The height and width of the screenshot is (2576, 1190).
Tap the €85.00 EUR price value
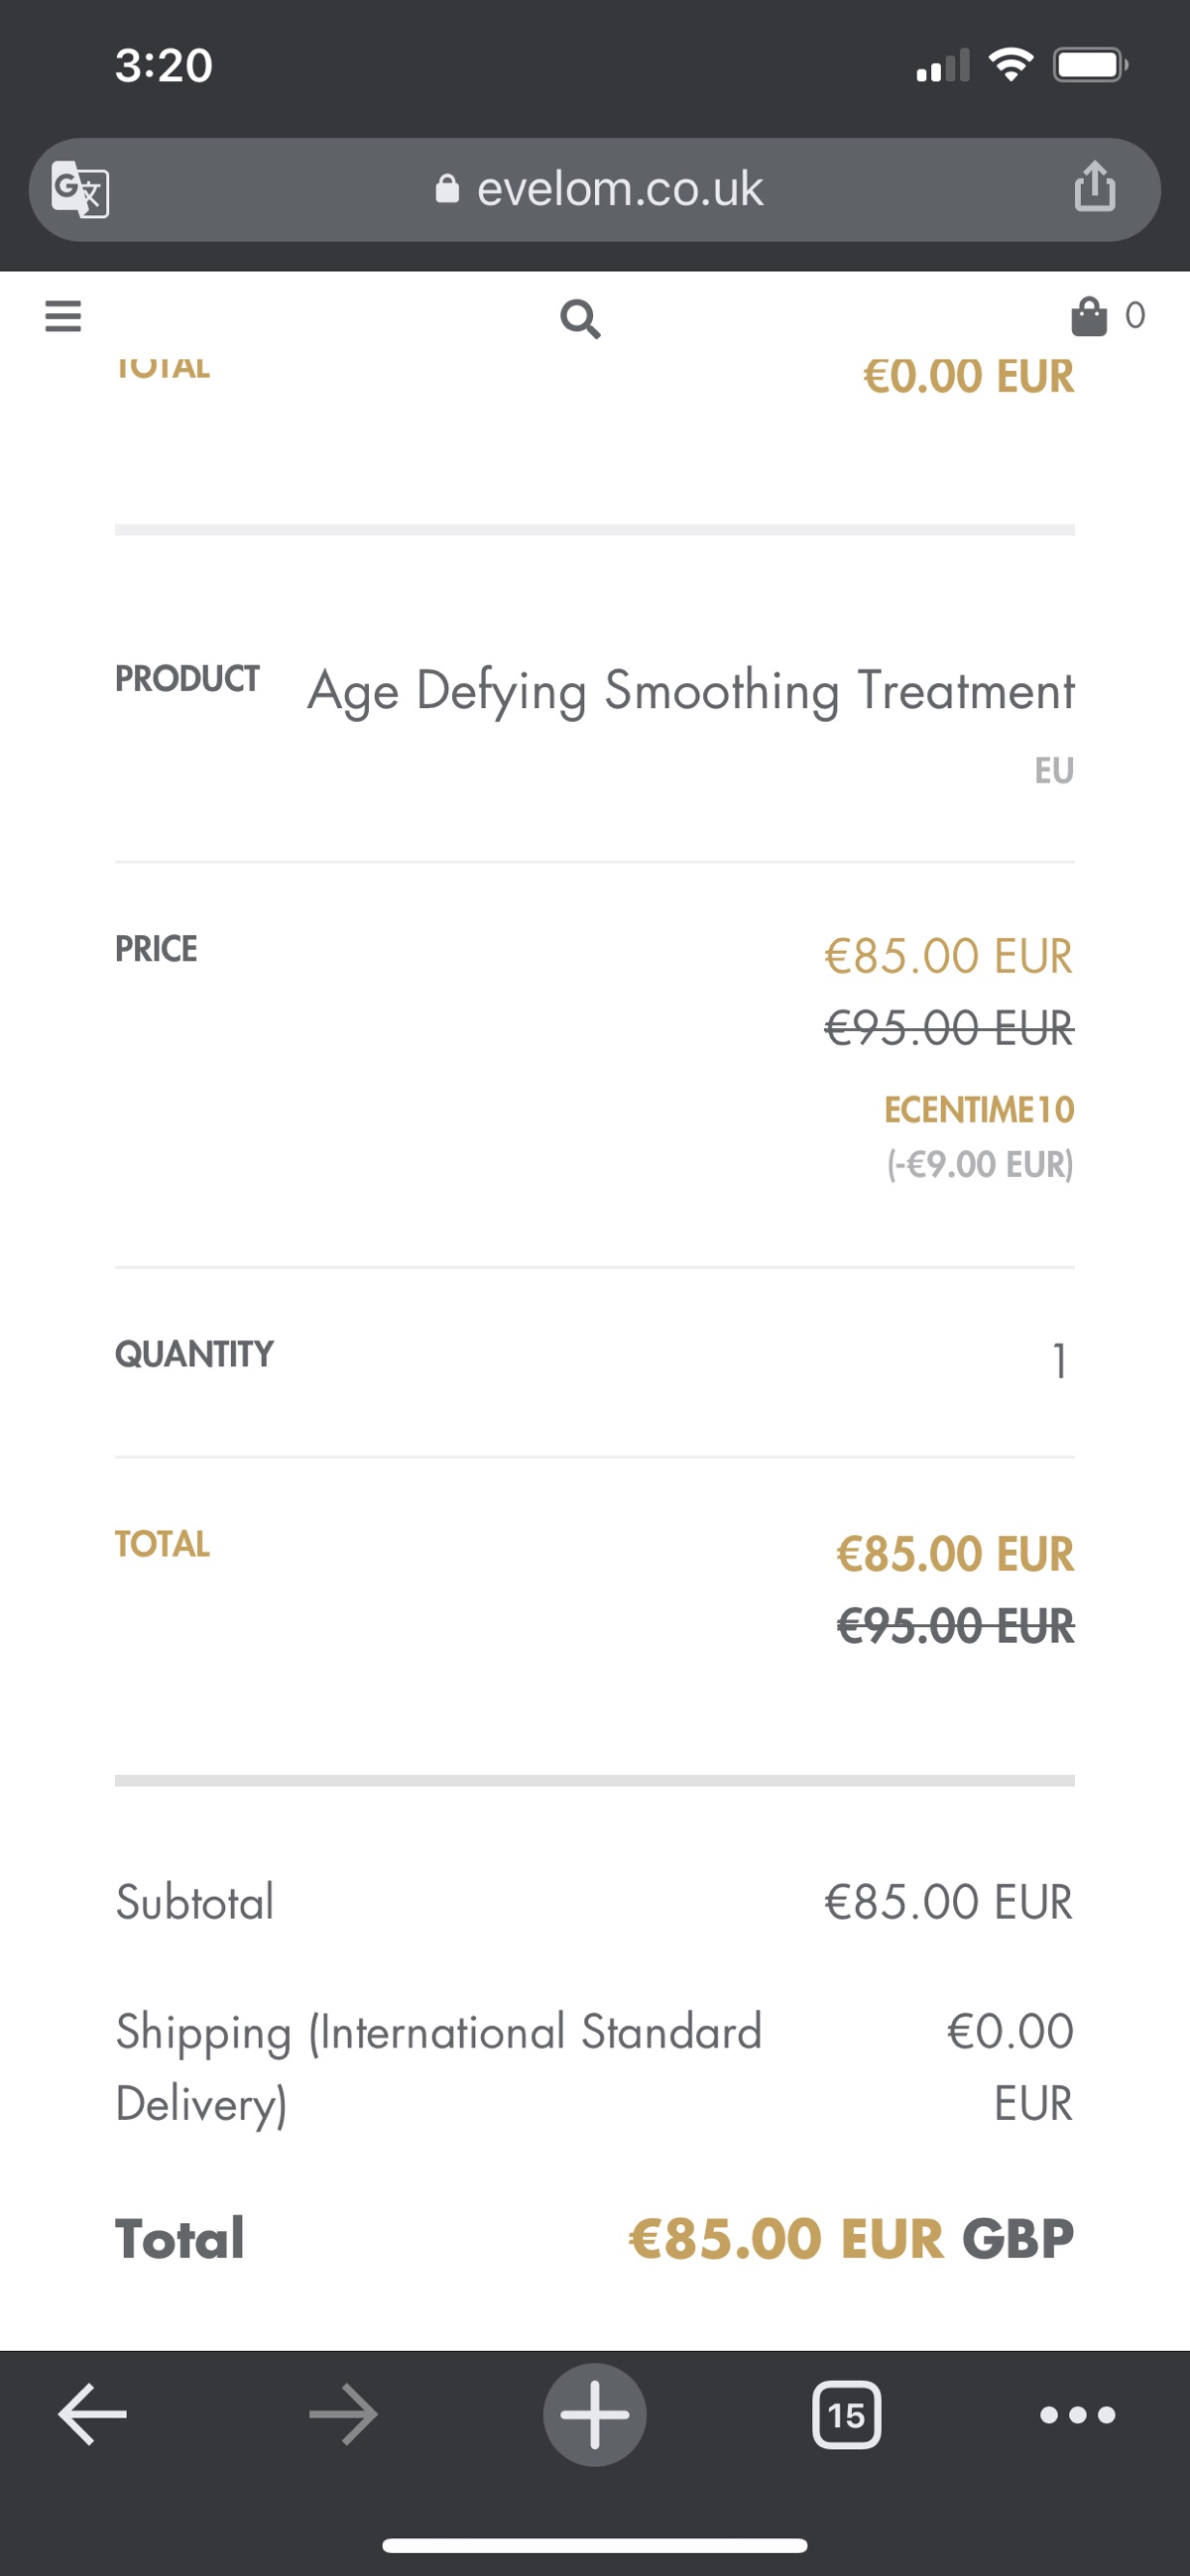tap(948, 955)
